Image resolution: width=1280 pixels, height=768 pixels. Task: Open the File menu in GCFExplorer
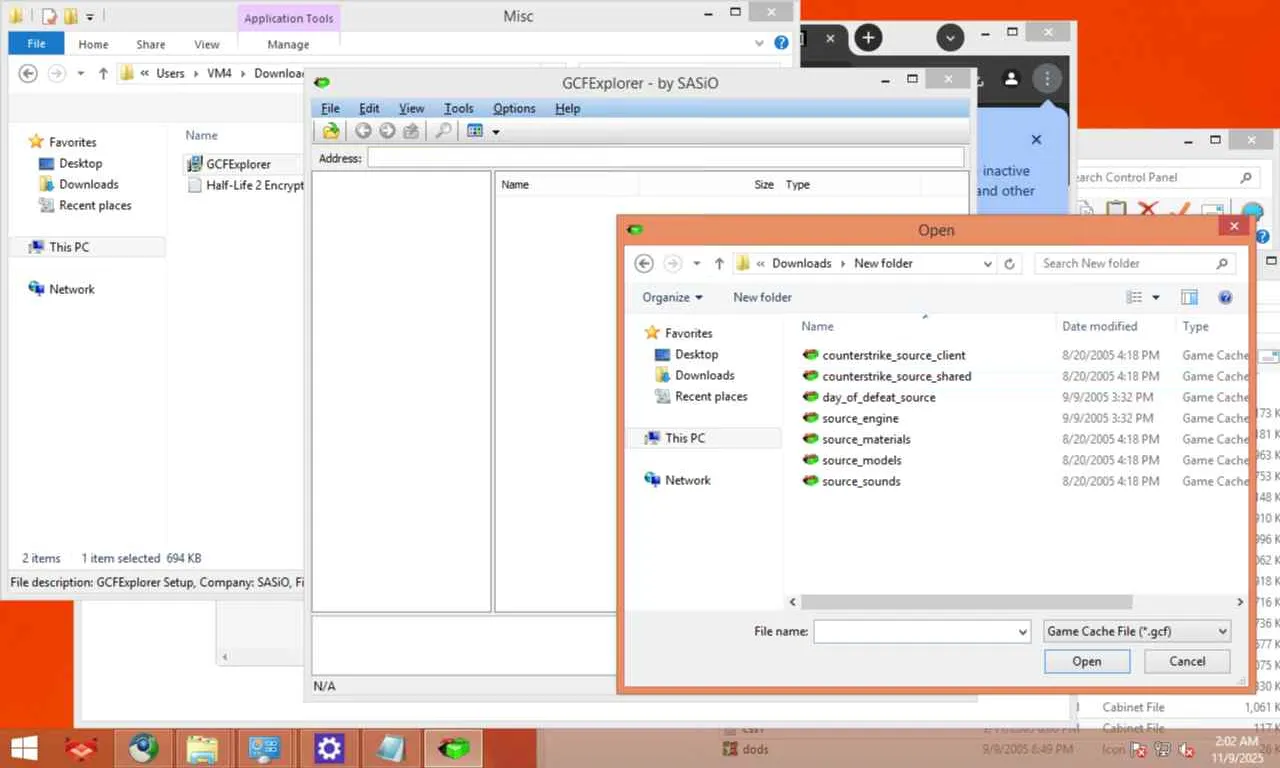coord(330,108)
